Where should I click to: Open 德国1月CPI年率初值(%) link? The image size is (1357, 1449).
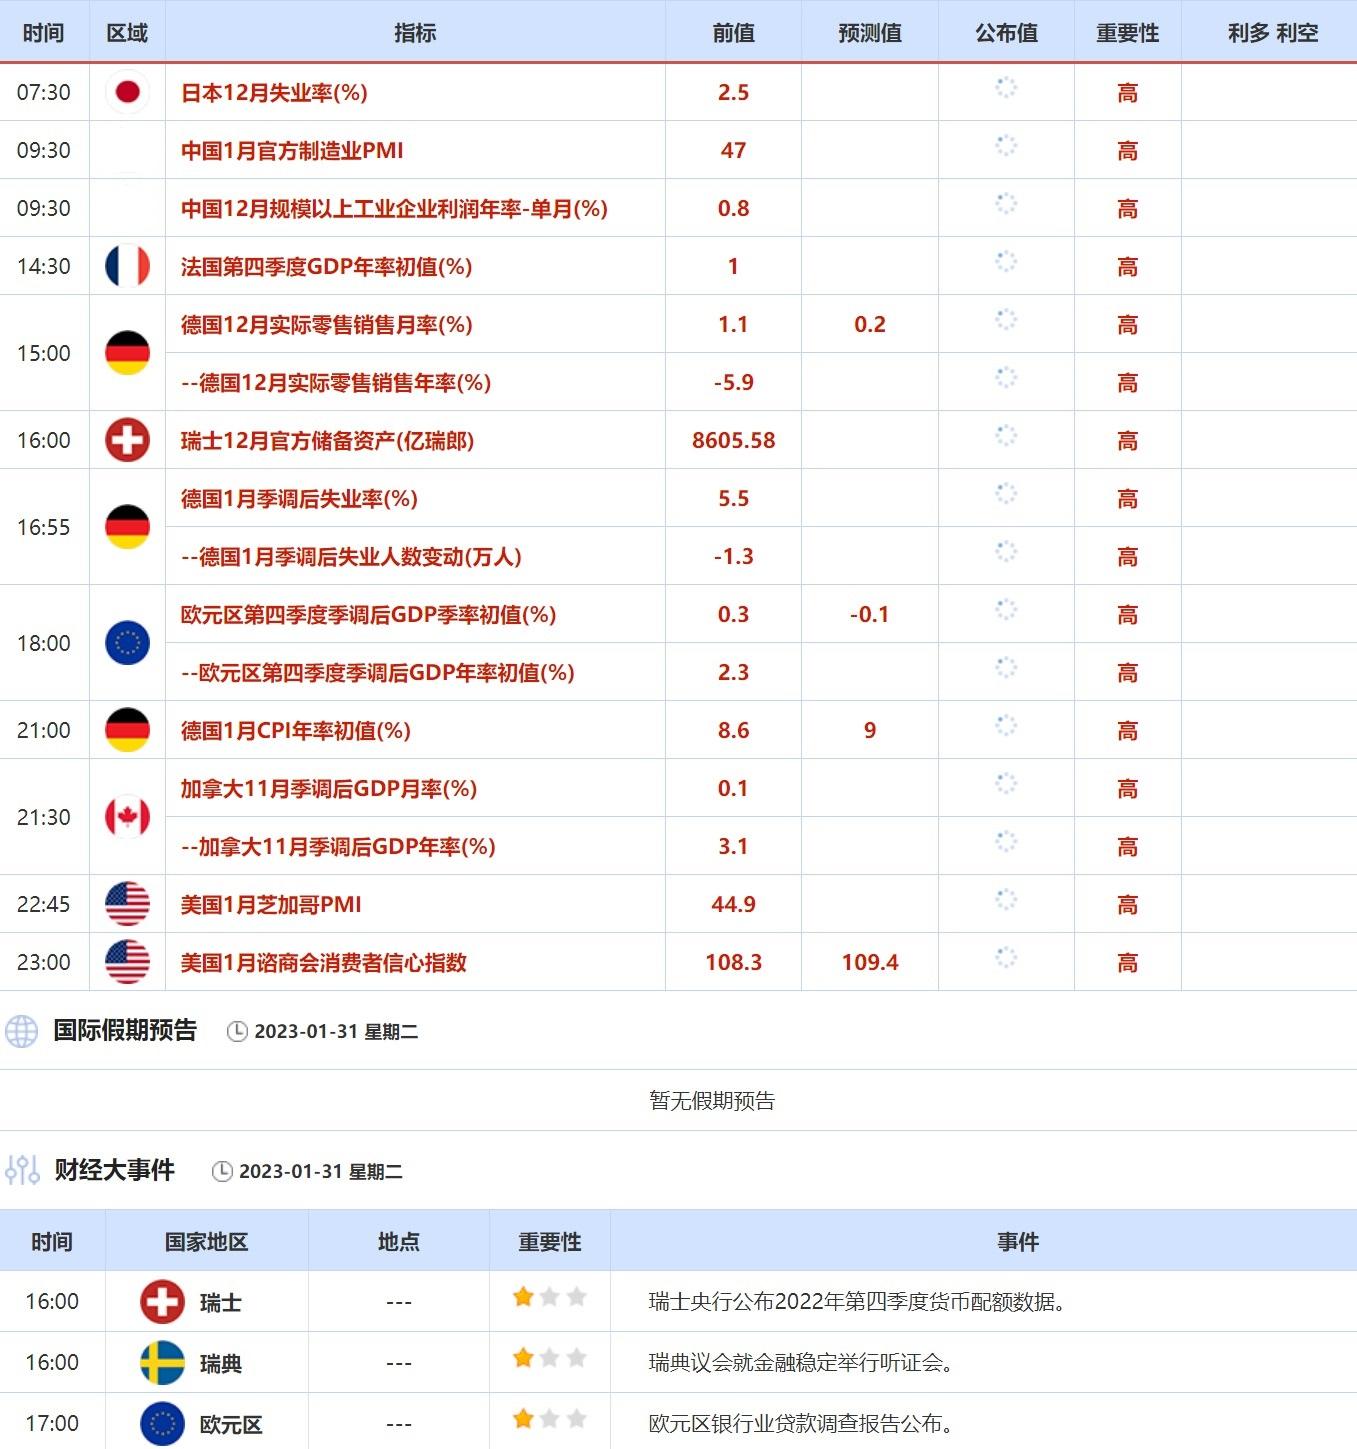click(x=296, y=731)
